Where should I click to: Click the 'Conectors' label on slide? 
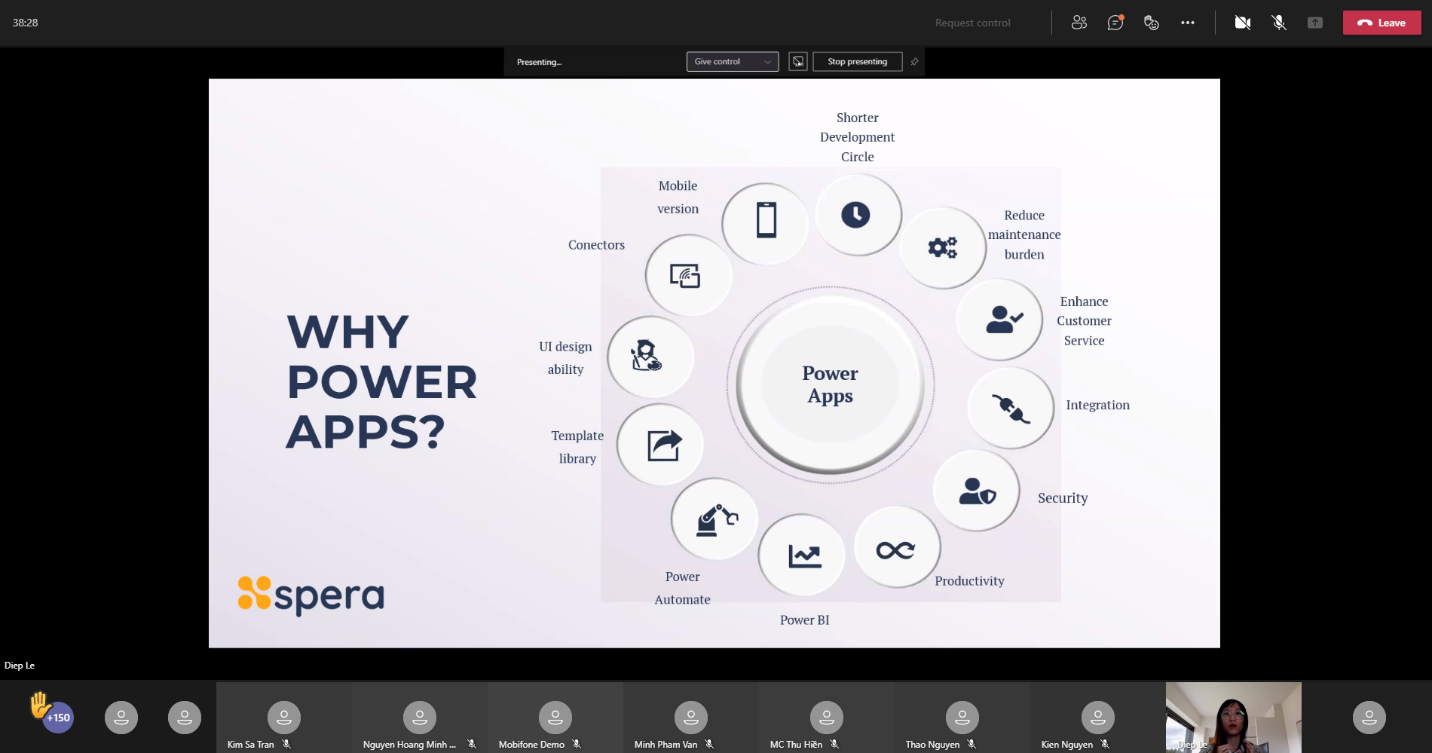click(597, 245)
